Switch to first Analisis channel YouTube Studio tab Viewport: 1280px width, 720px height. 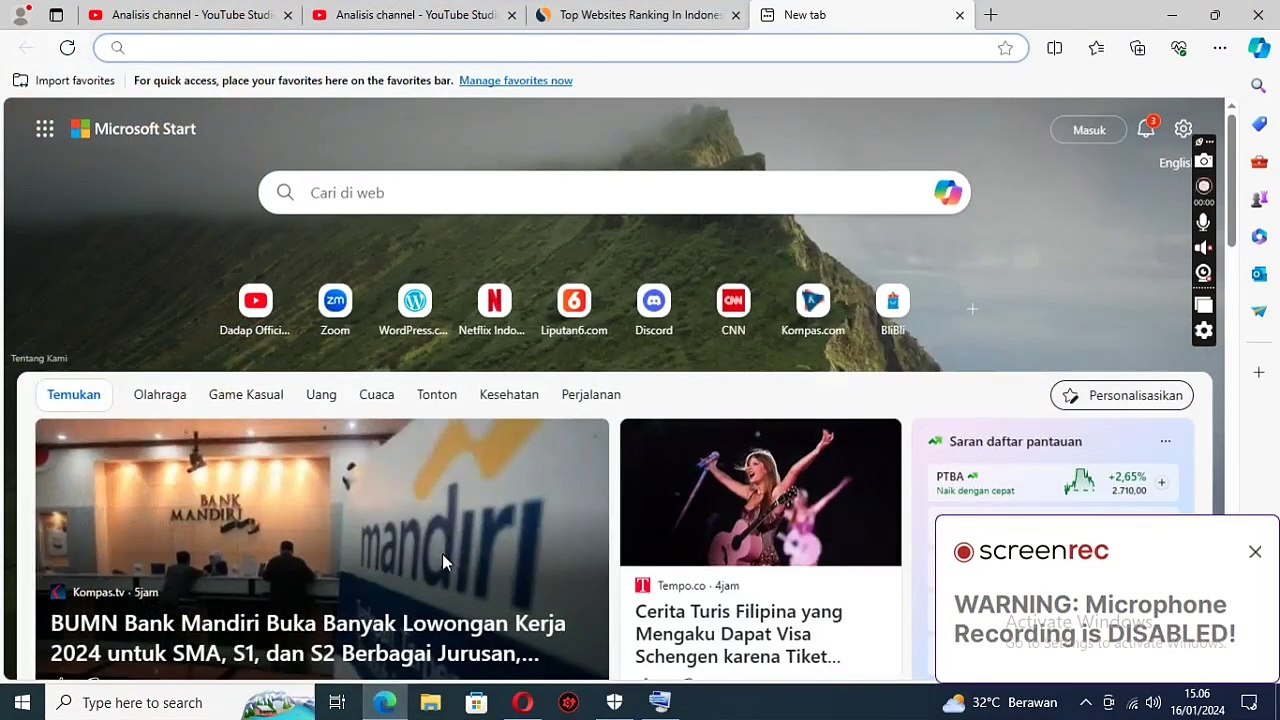190,15
